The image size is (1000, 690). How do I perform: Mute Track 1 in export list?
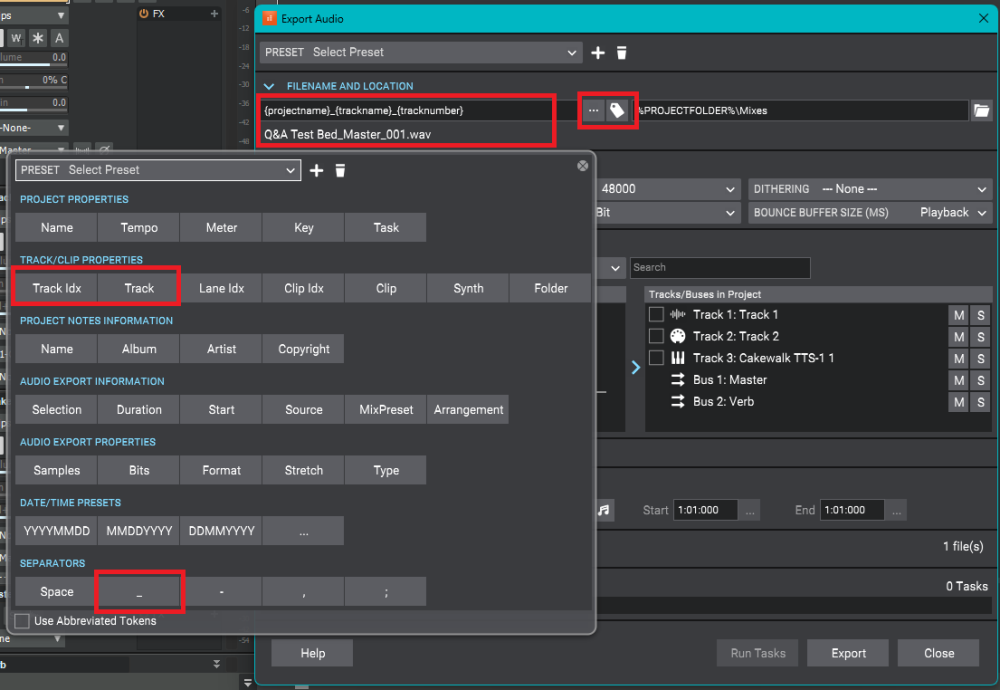coord(959,315)
